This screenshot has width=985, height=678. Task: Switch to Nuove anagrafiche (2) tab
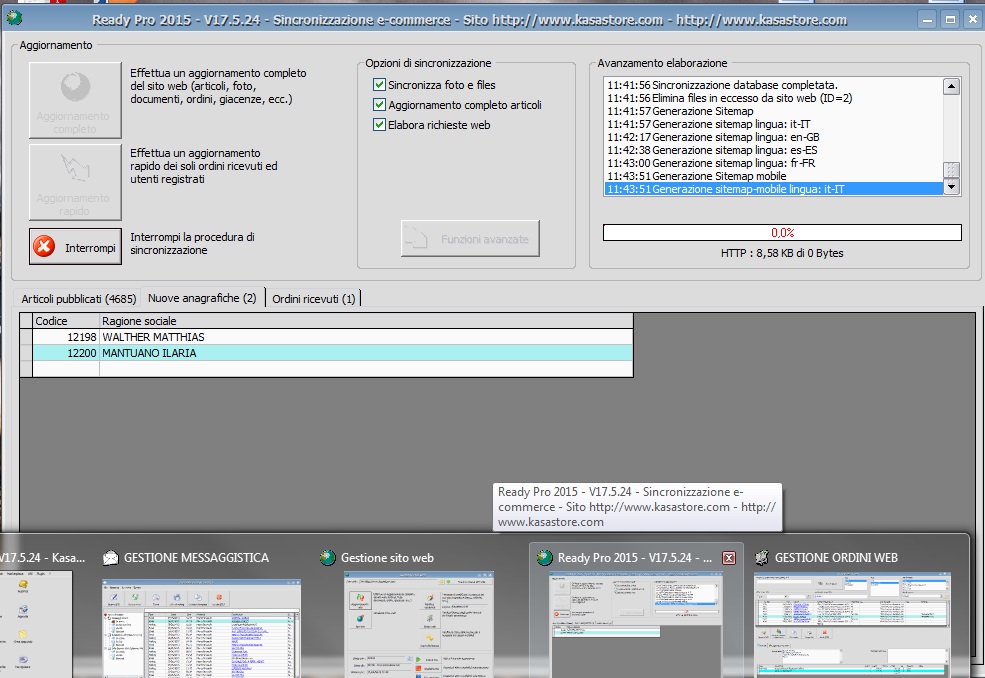pyautogui.click(x=202, y=297)
